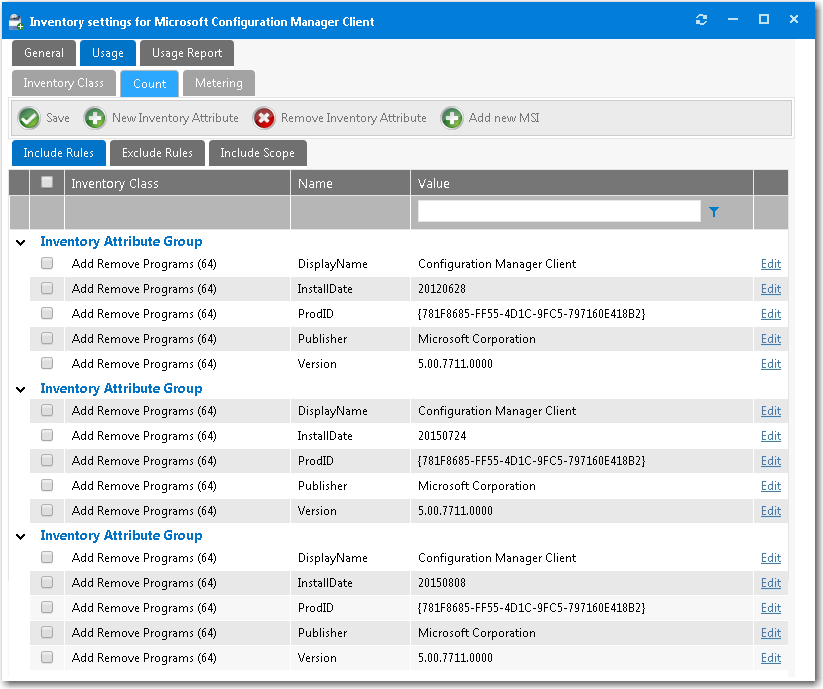Click the New Inventory Attribute plus icon

click(x=95, y=118)
